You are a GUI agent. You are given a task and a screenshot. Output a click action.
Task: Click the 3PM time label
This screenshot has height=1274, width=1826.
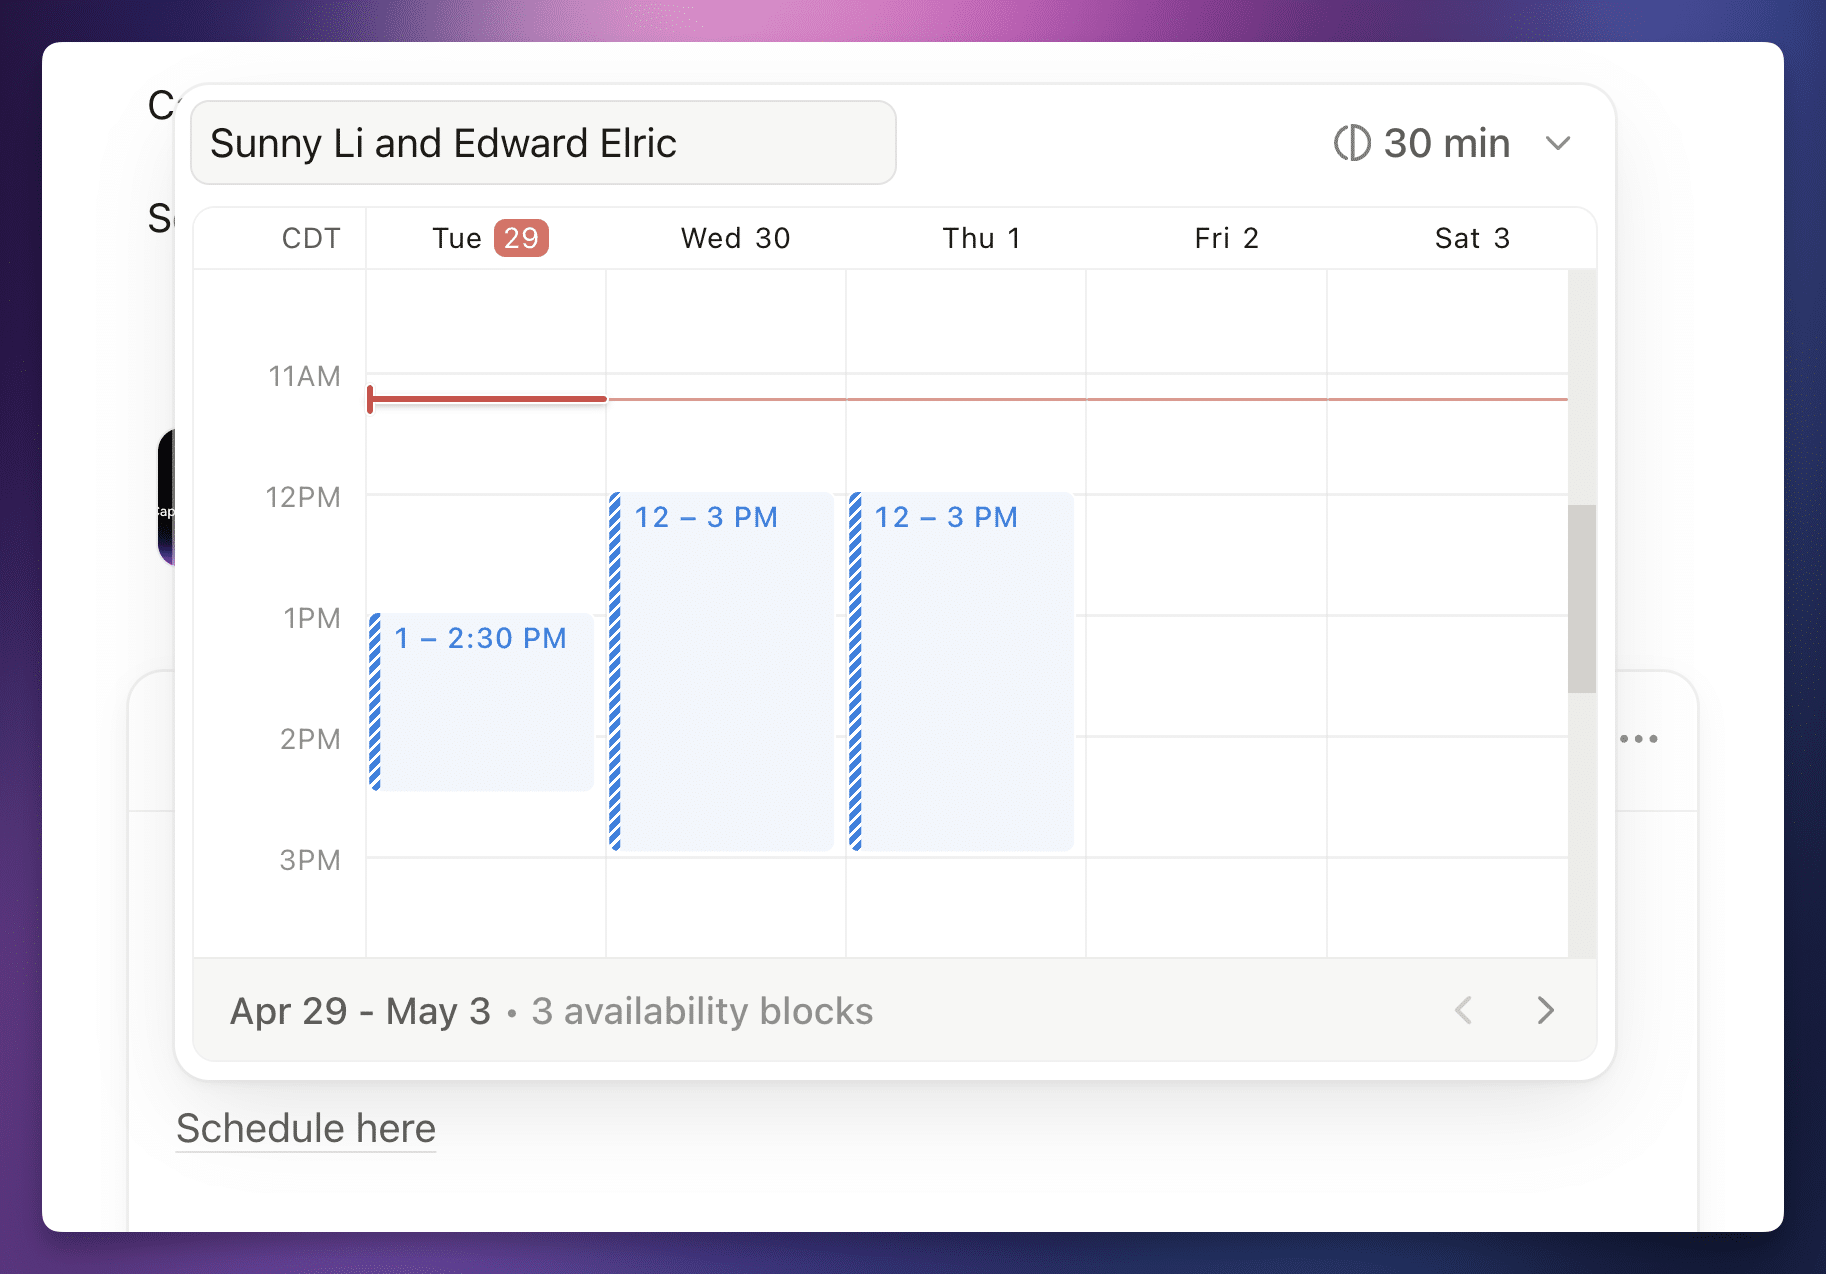pos(310,860)
